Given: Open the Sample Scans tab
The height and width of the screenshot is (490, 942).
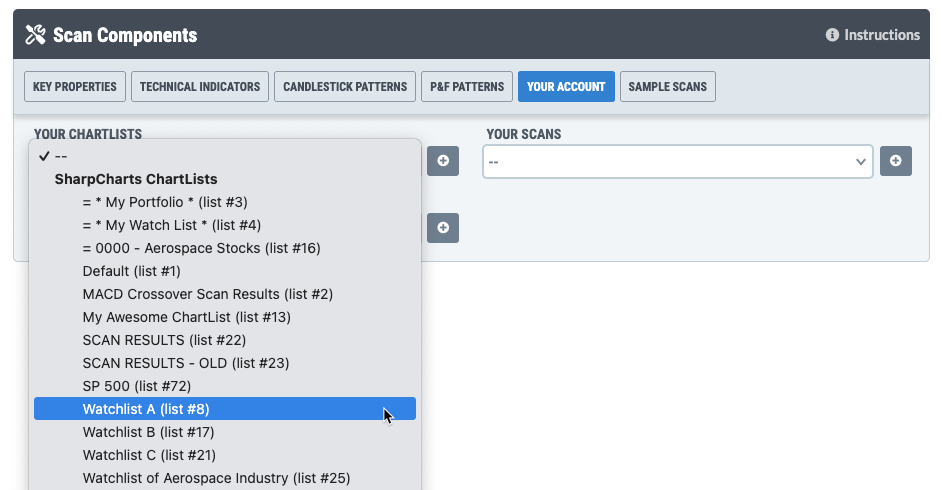Looking at the screenshot, I should [667, 87].
